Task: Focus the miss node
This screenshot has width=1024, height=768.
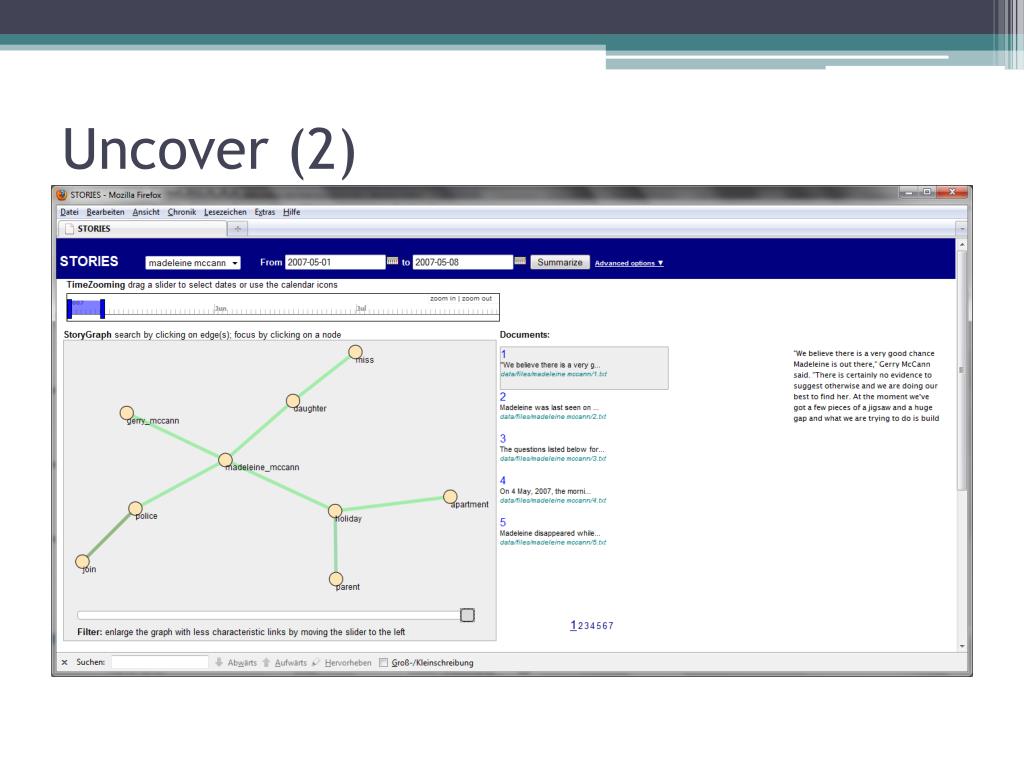Action: click(x=355, y=352)
